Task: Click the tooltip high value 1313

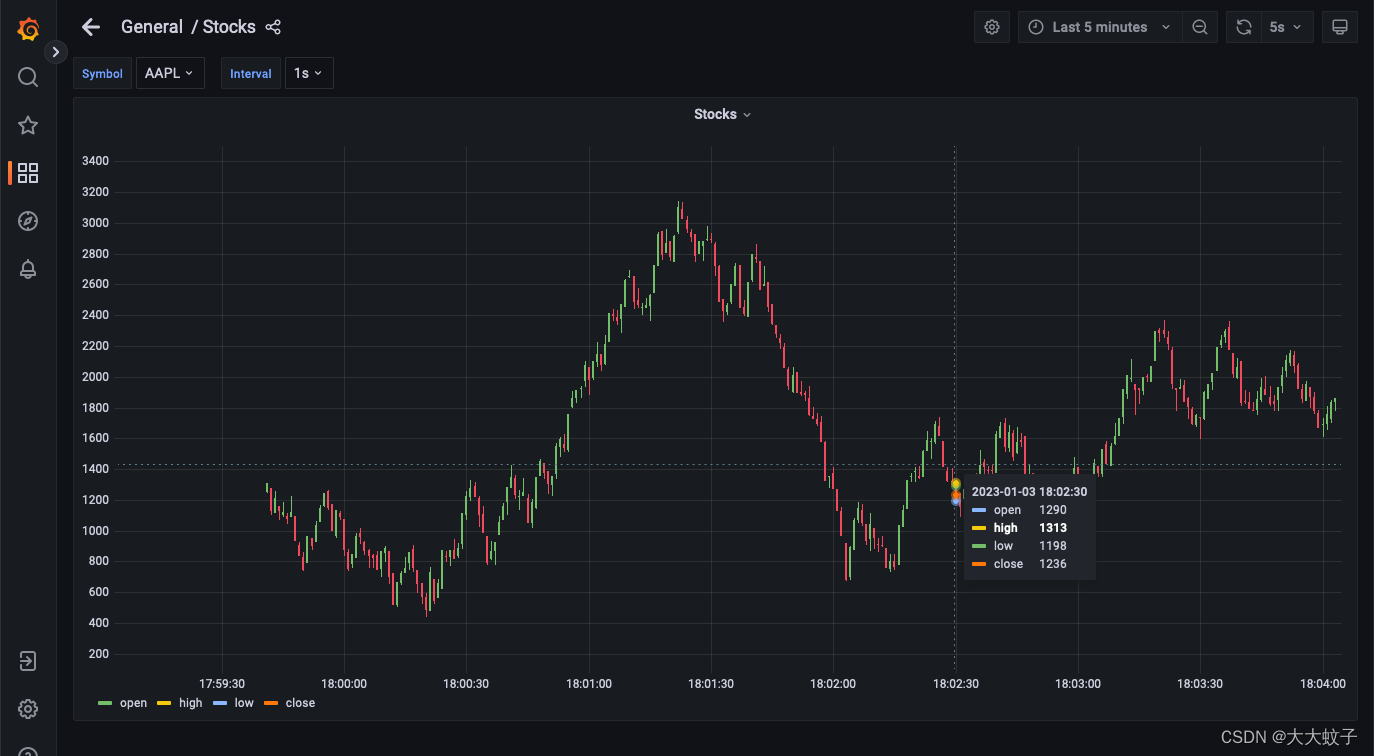Action: pyautogui.click(x=1053, y=528)
